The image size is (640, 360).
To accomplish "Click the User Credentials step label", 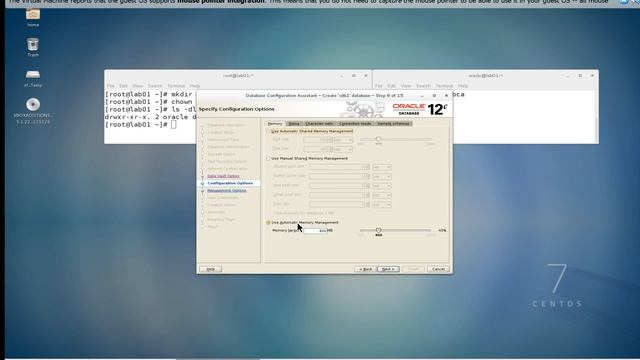I will tap(222, 198).
